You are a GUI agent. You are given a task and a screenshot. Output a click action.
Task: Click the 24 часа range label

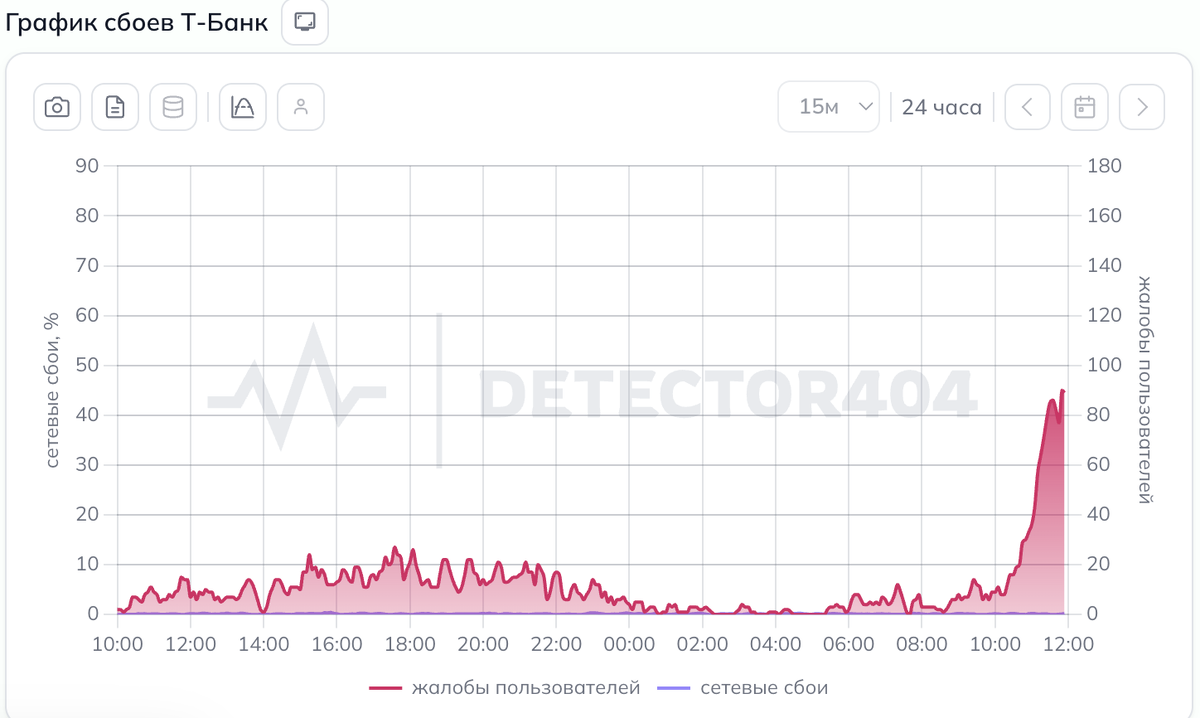coord(941,107)
